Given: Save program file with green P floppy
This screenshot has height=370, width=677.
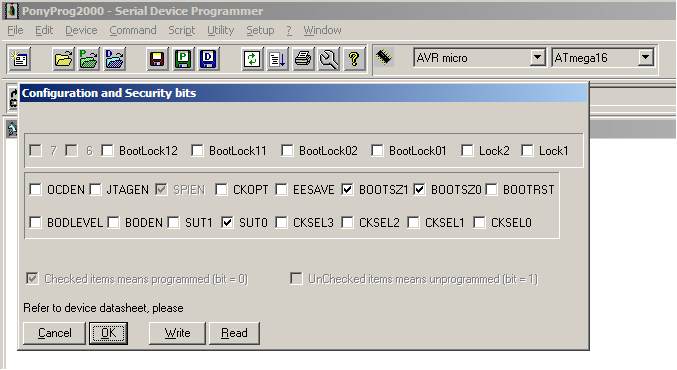Looking at the screenshot, I should pos(183,59).
